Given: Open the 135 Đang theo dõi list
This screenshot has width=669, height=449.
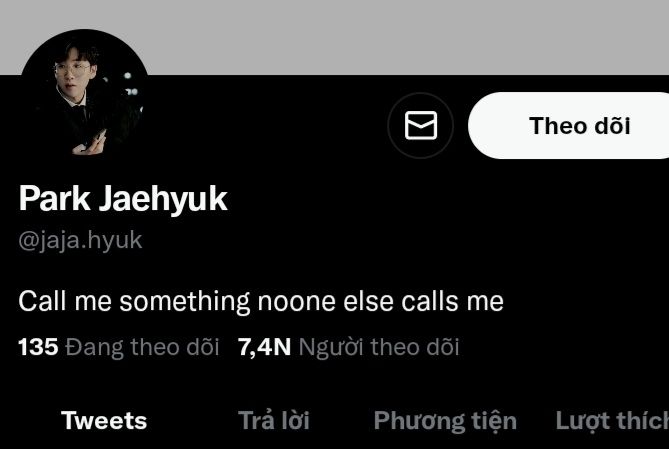Looking at the screenshot, I should pyautogui.click(x=119, y=347).
